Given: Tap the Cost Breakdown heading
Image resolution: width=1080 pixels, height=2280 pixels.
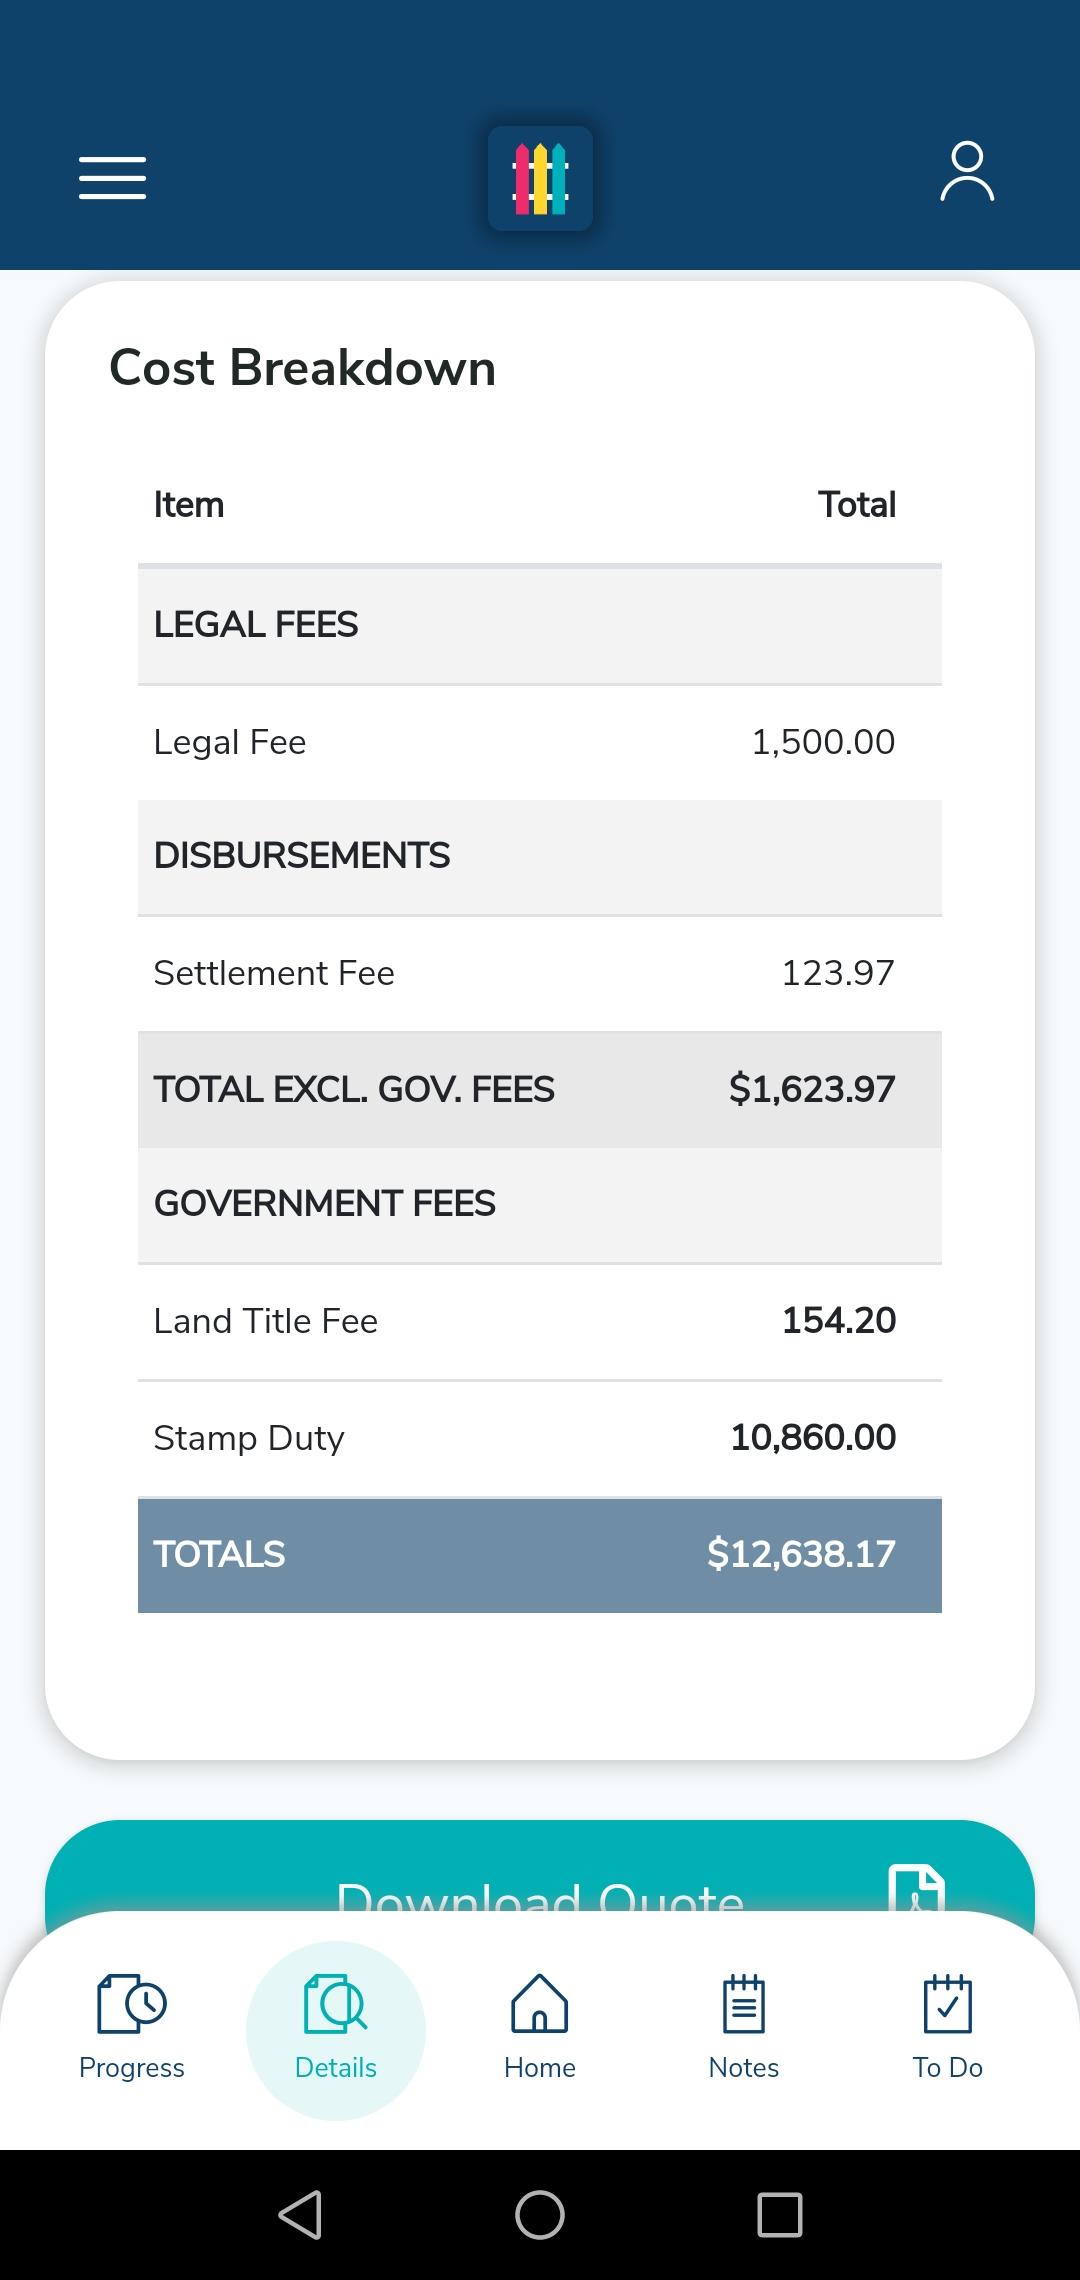Looking at the screenshot, I should [x=302, y=367].
